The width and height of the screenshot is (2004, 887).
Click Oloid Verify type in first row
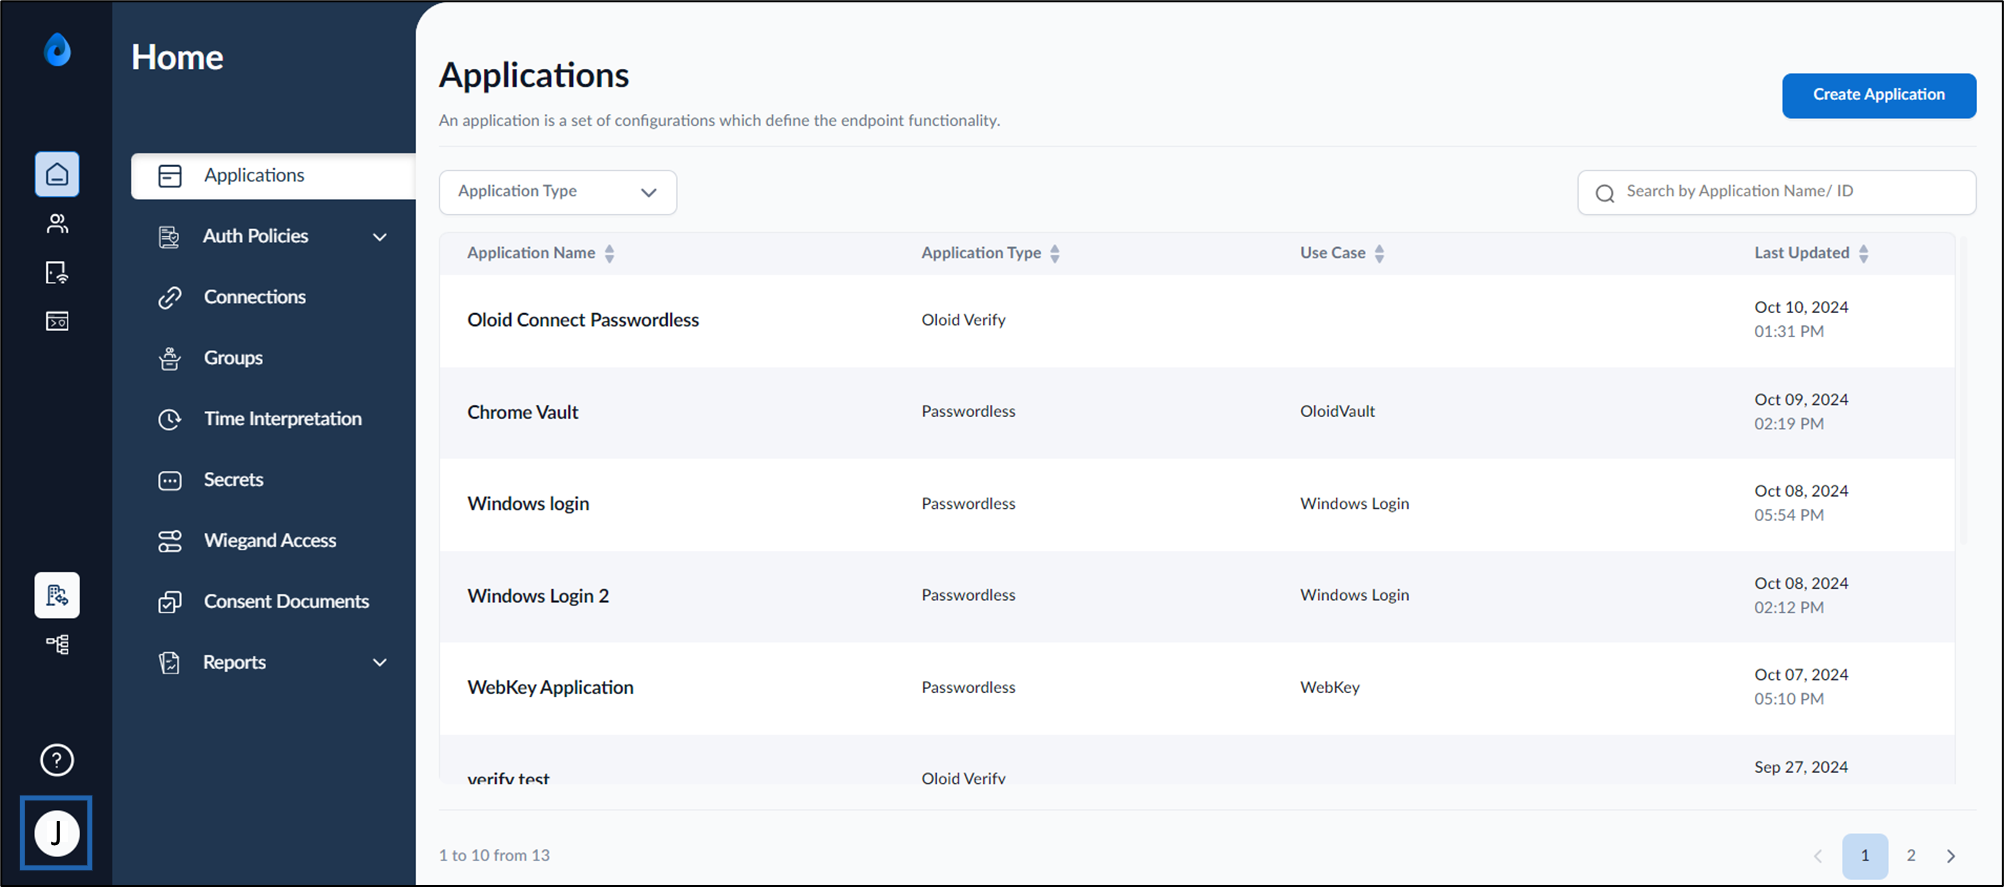coord(963,320)
